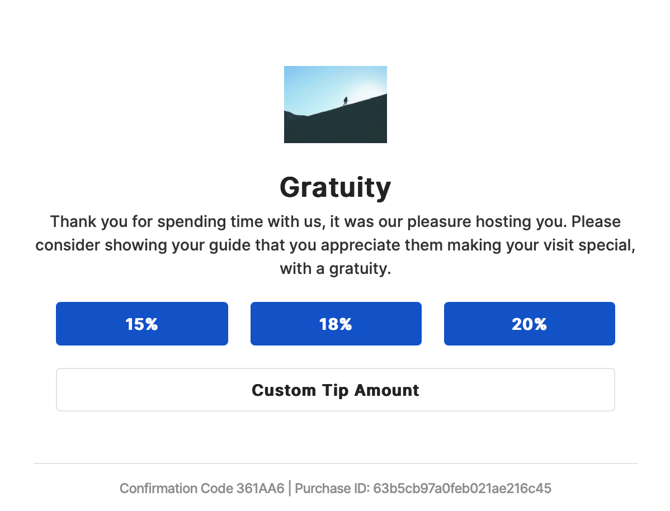Click the Gratuity heading
This screenshot has width=670, height=511.
coord(335,187)
